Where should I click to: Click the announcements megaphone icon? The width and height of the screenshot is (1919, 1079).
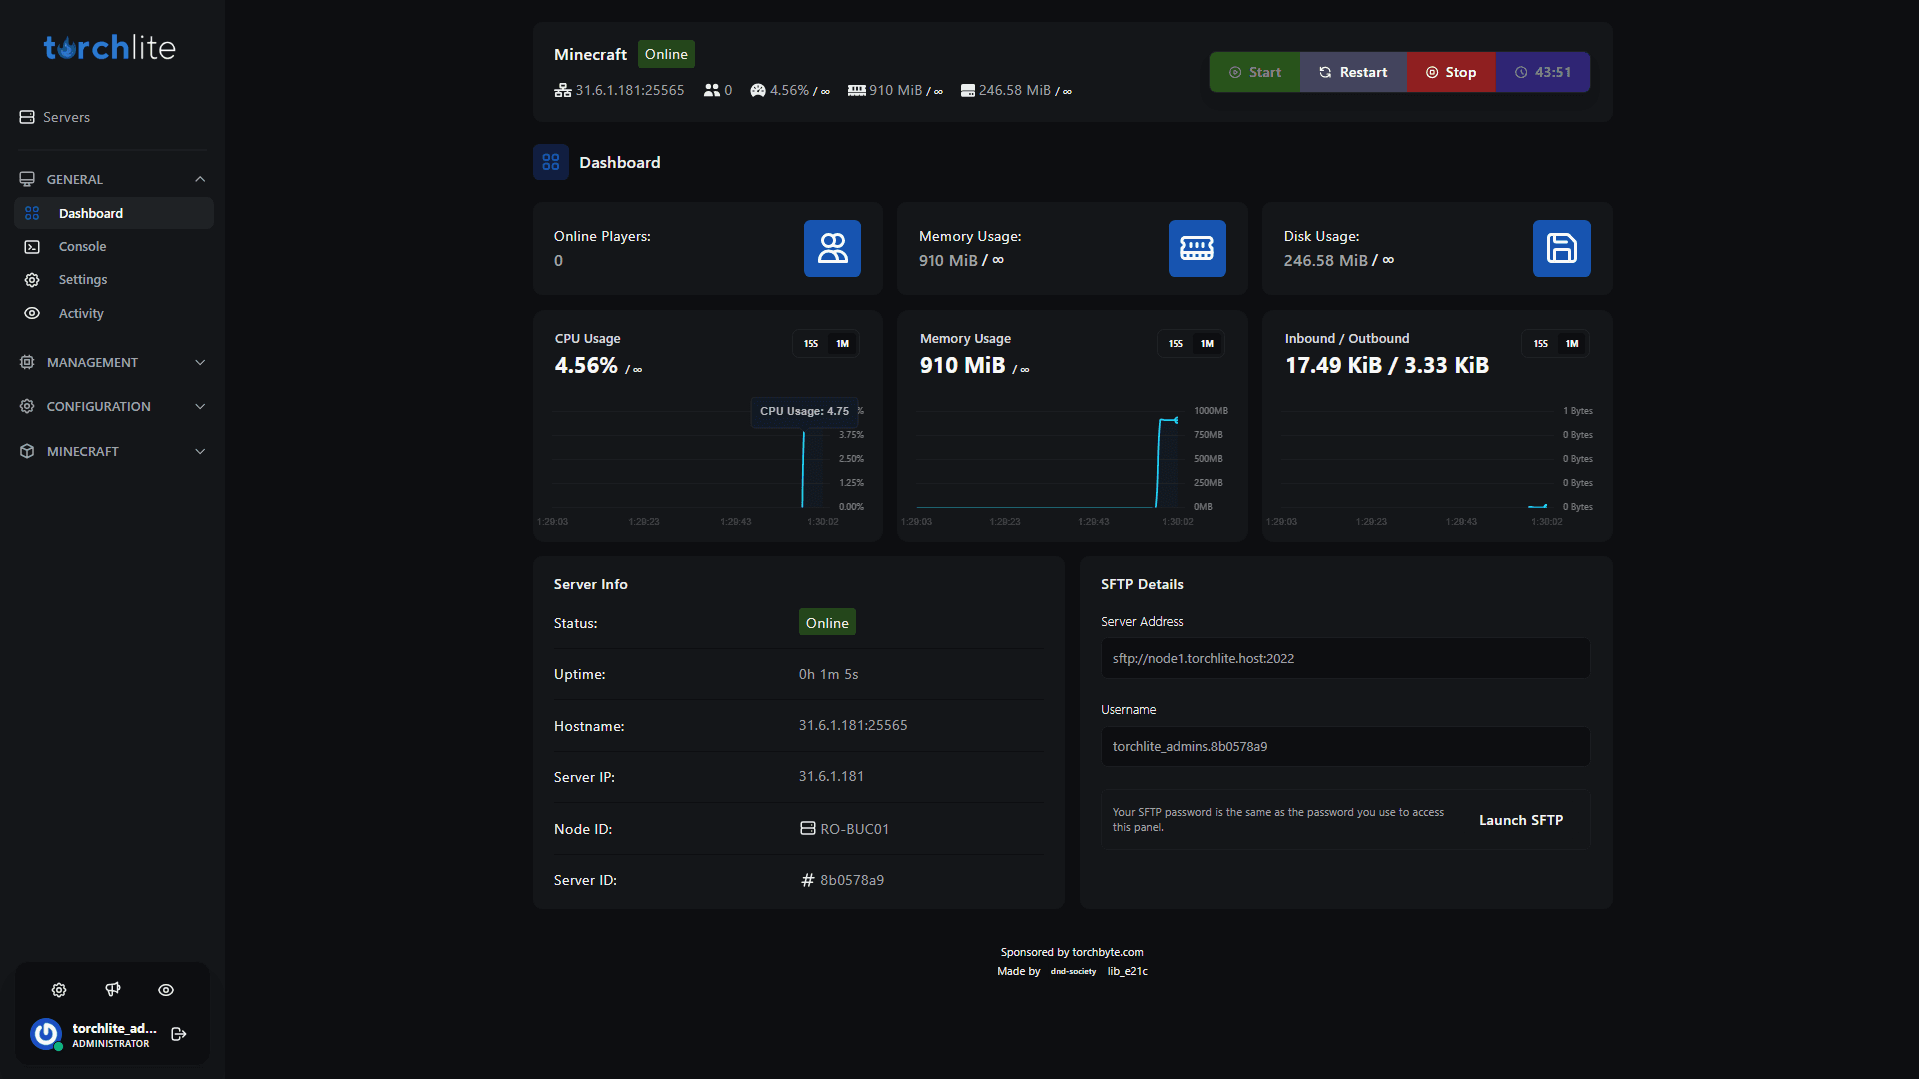[x=113, y=990]
